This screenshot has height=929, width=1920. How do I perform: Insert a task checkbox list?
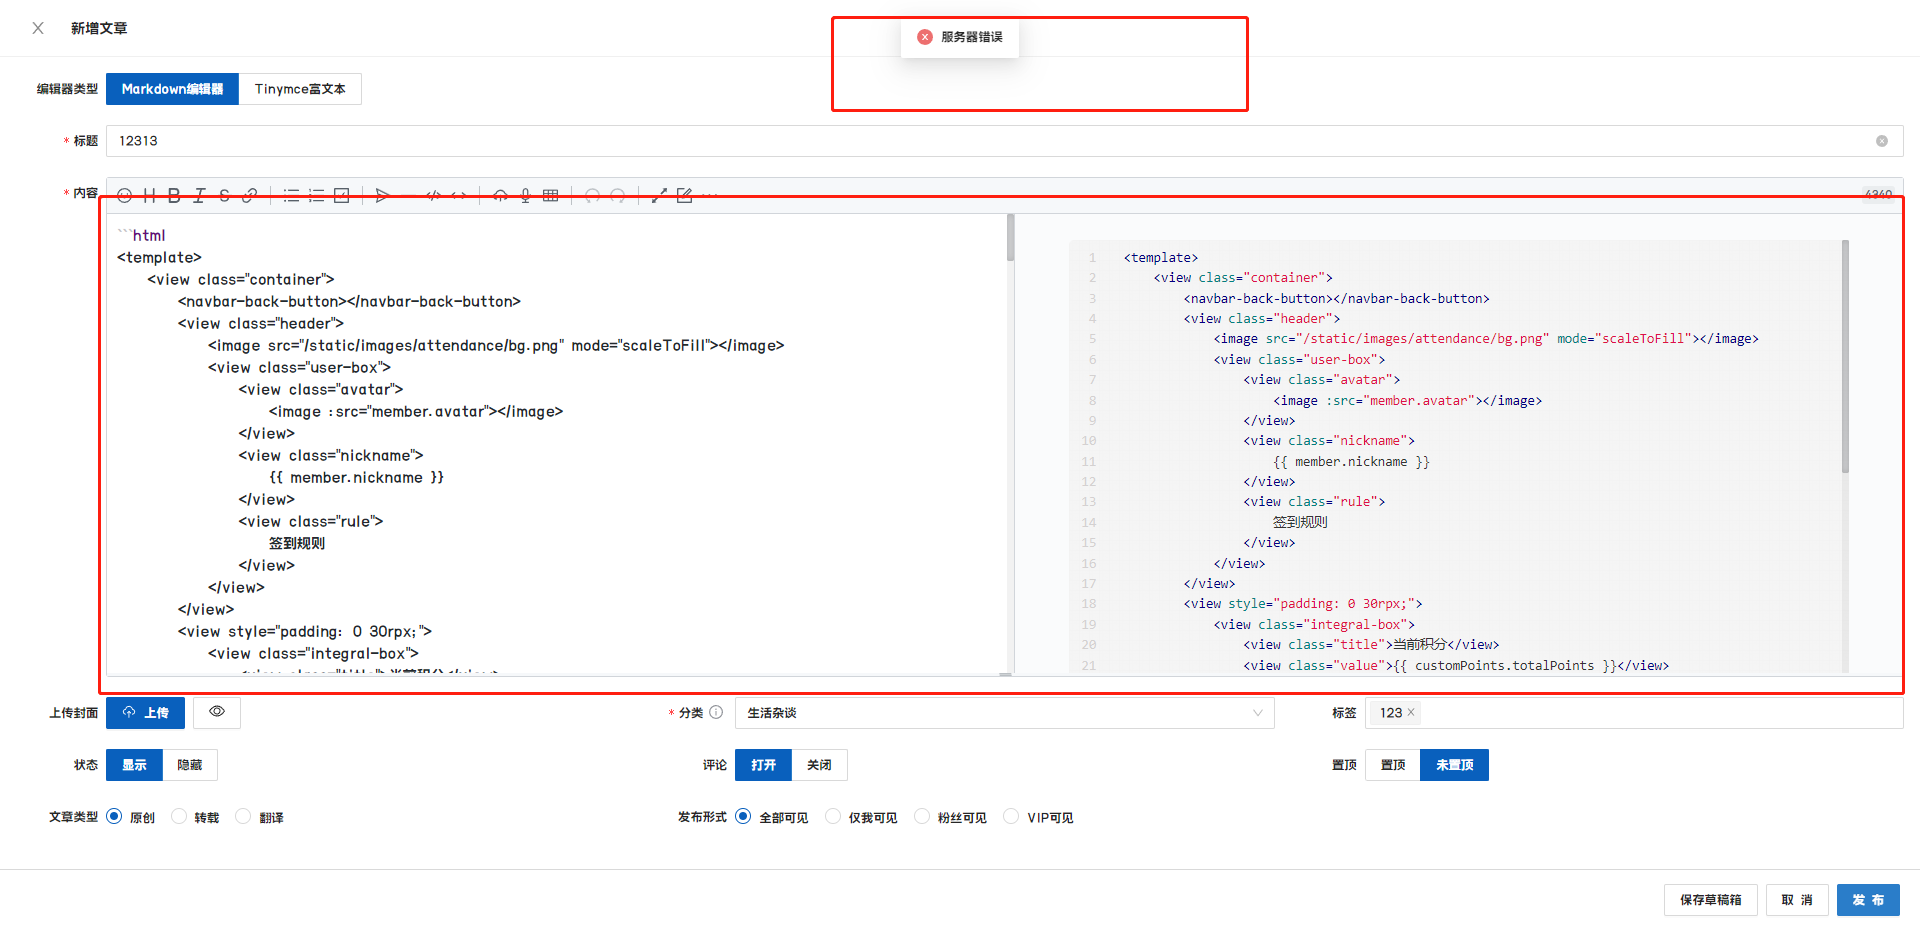(341, 196)
